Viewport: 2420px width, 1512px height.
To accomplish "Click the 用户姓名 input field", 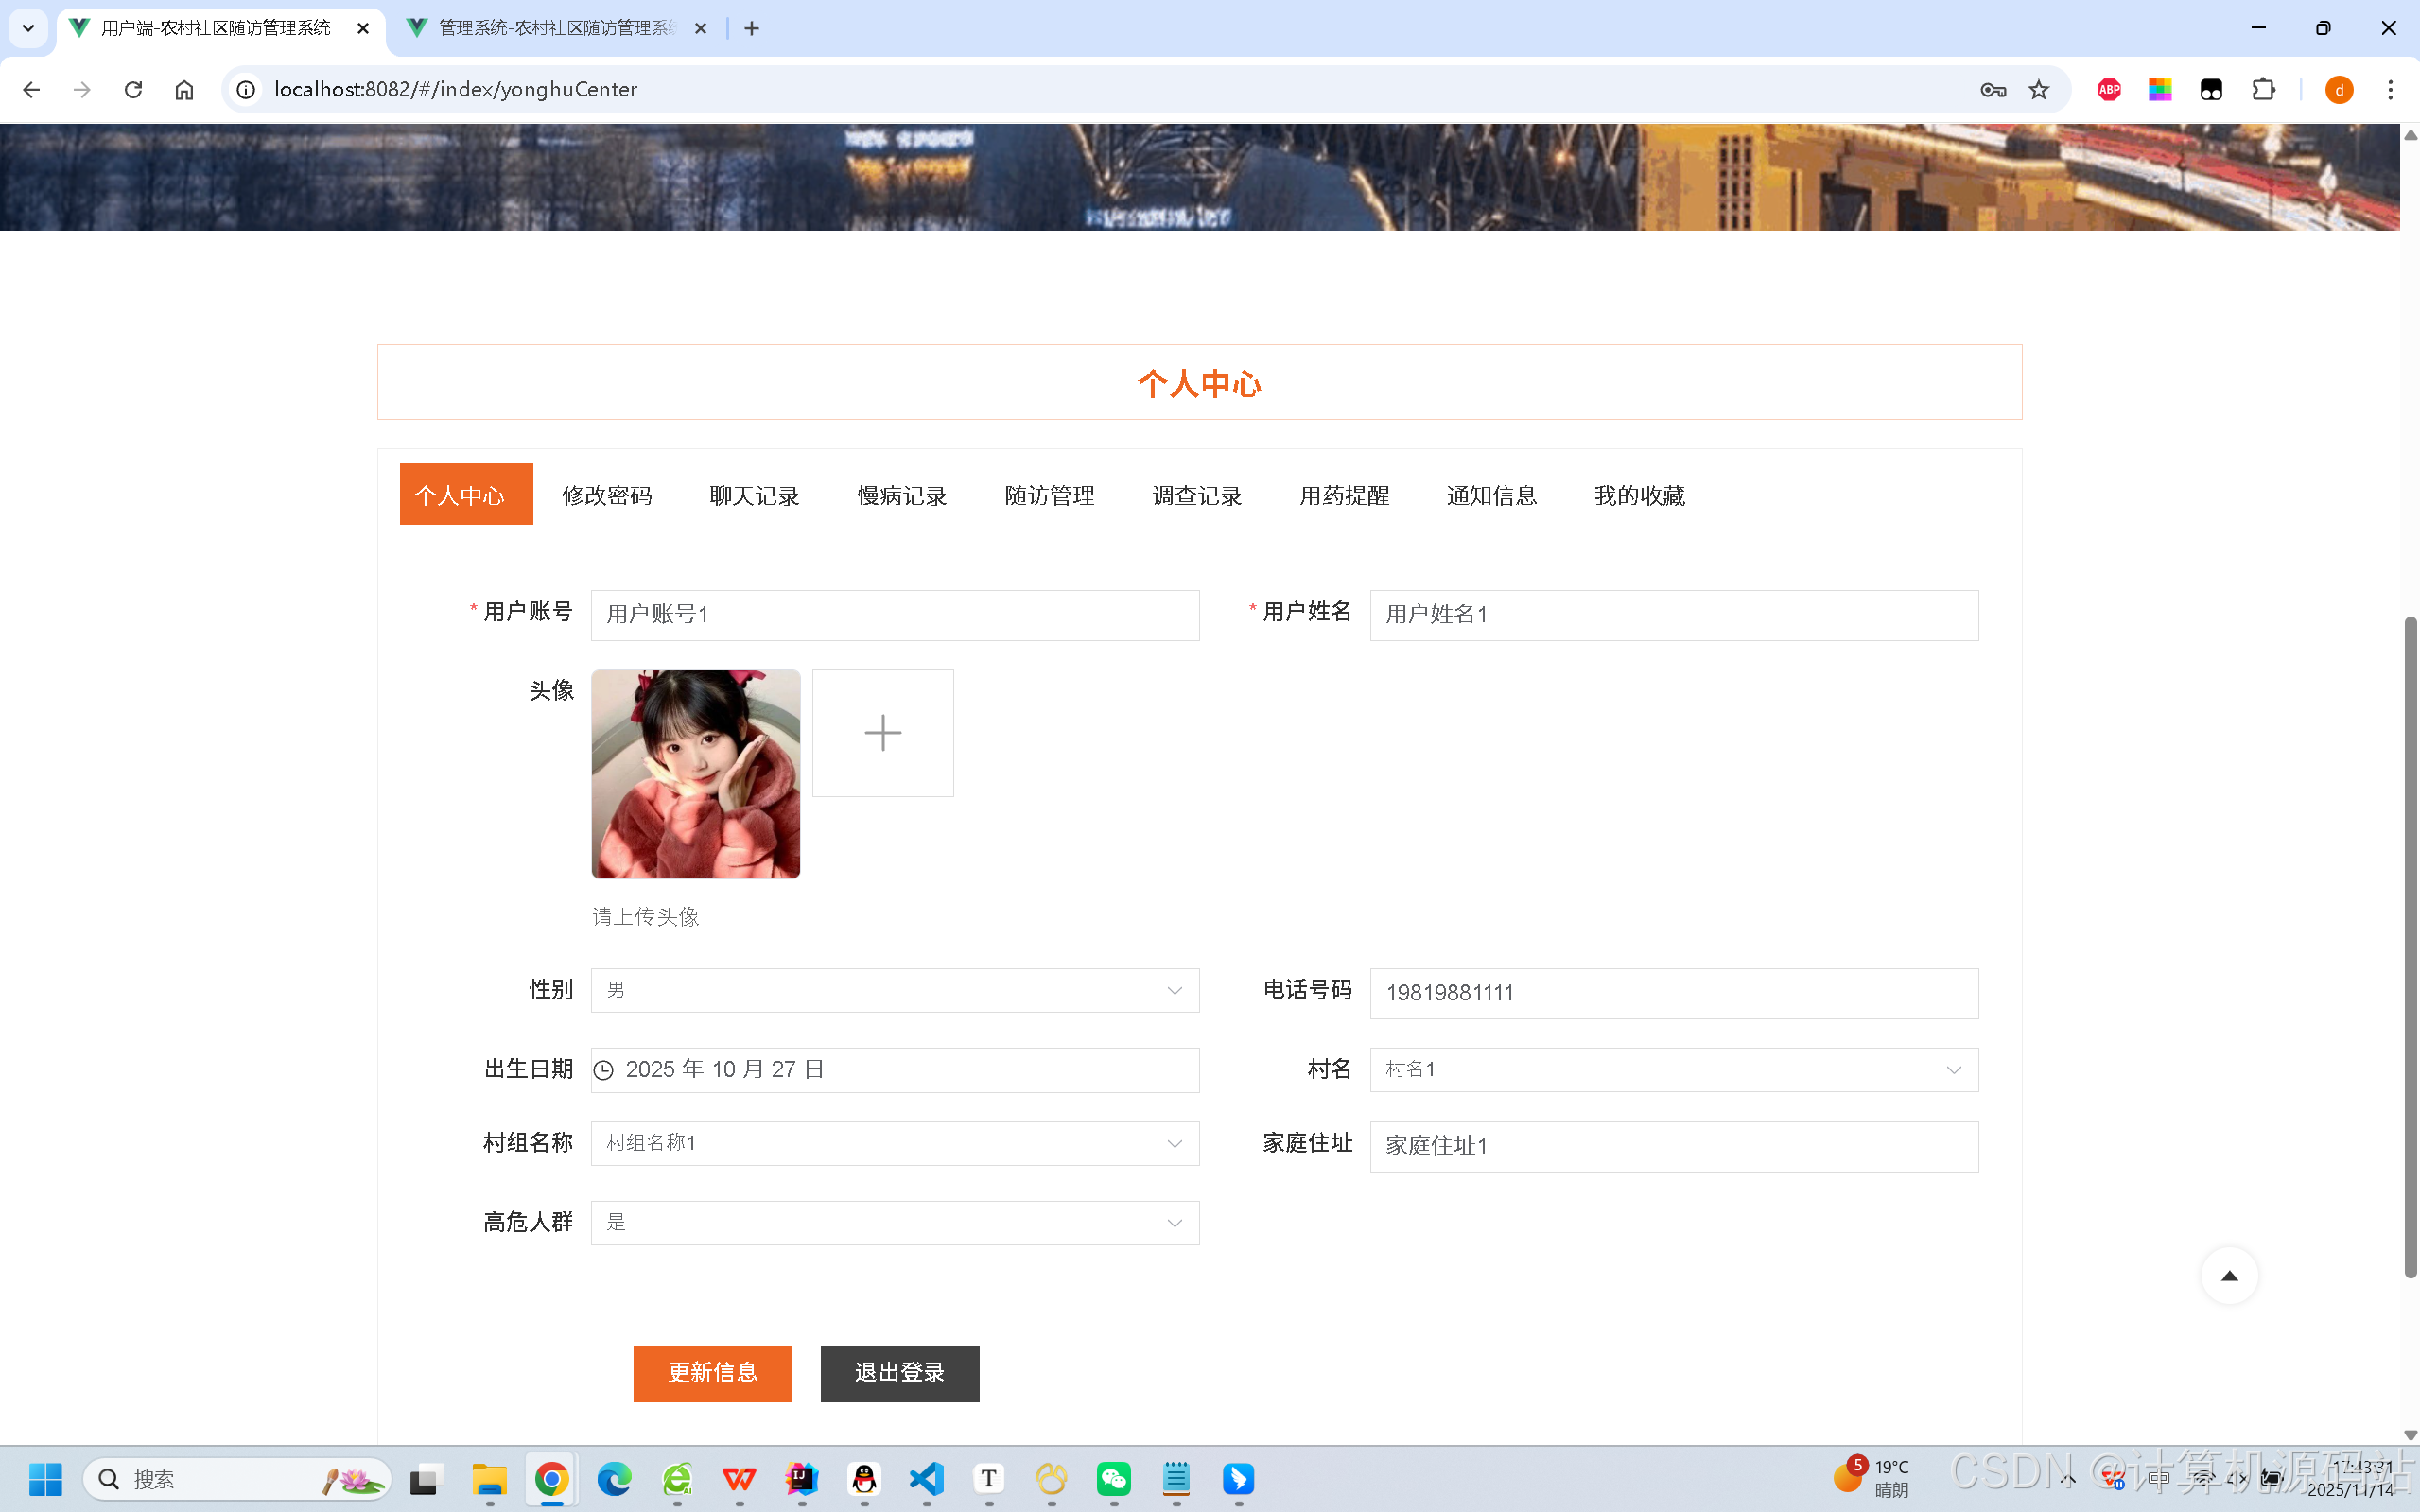I will 1674,614.
